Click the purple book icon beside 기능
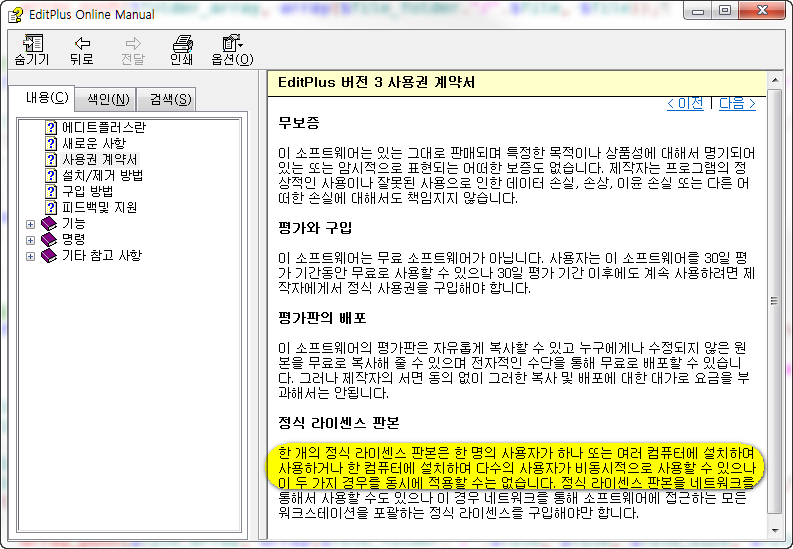The width and height of the screenshot is (793, 549). [x=49, y=223]
